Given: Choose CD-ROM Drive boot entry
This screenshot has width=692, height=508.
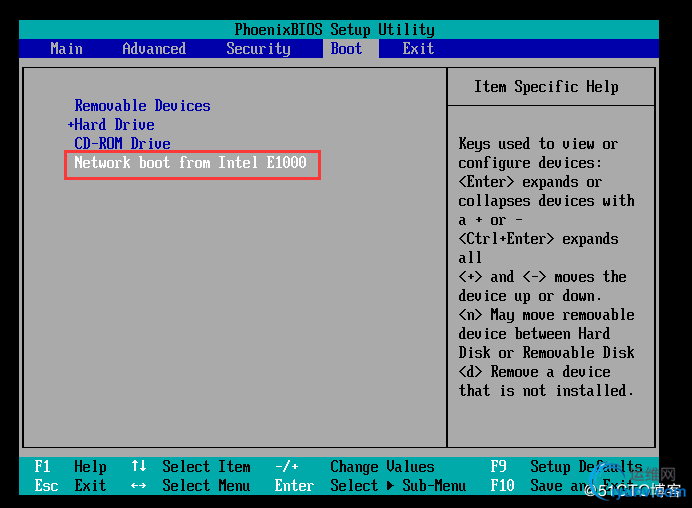Looking at the screenshot, I should coord(122,143).
